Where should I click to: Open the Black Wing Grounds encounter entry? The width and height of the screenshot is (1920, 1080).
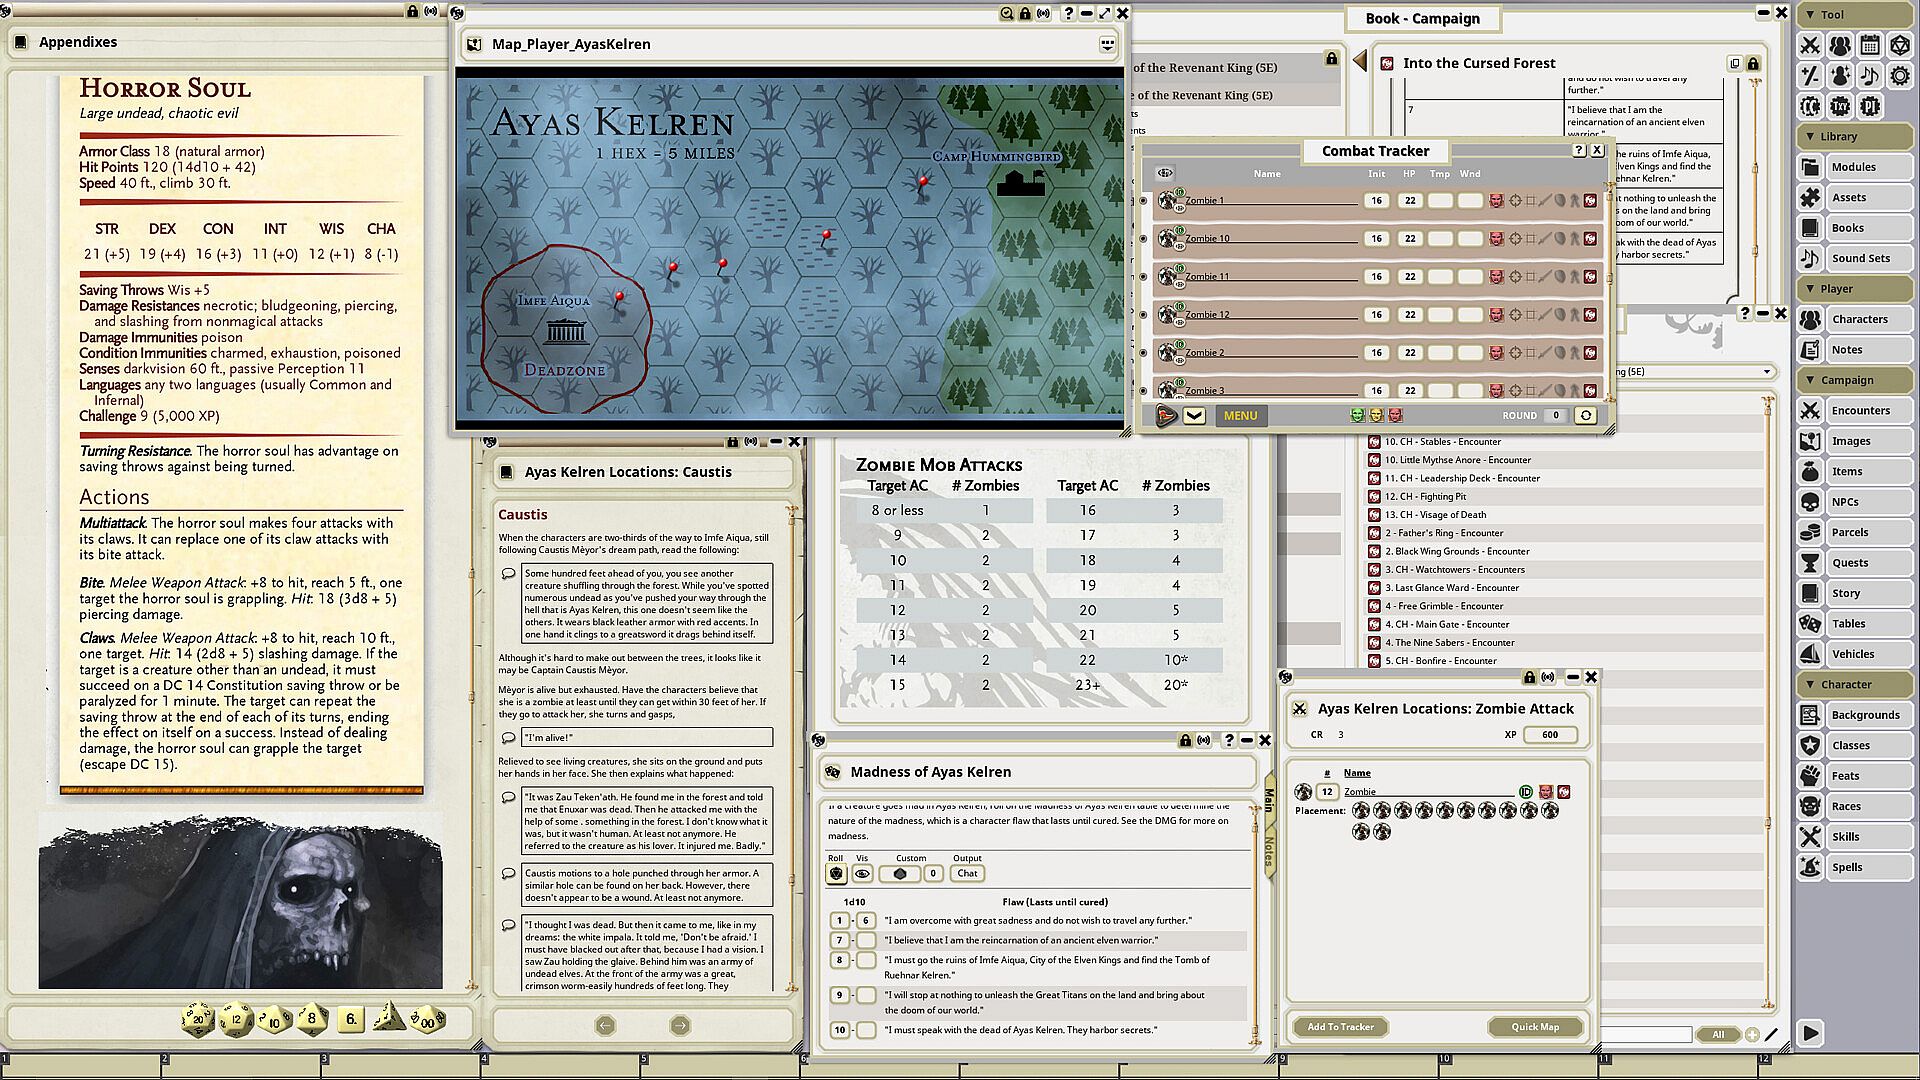[x=1456, y=551]
